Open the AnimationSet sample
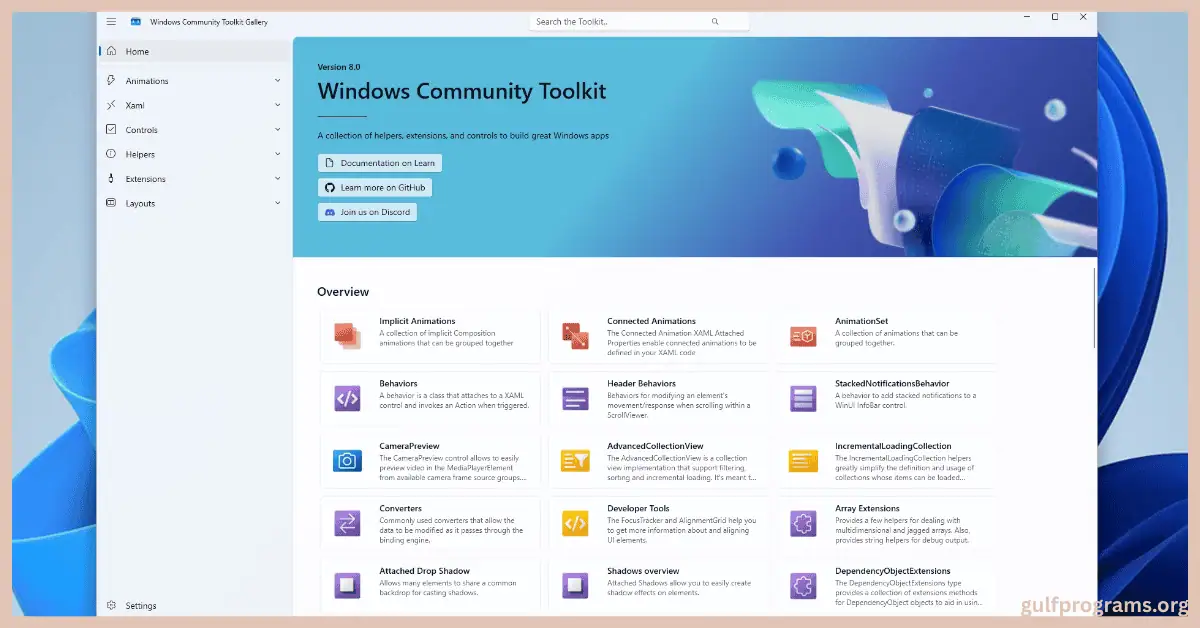The height and width of the screenshot is (628, 1200). click(802, 335)
